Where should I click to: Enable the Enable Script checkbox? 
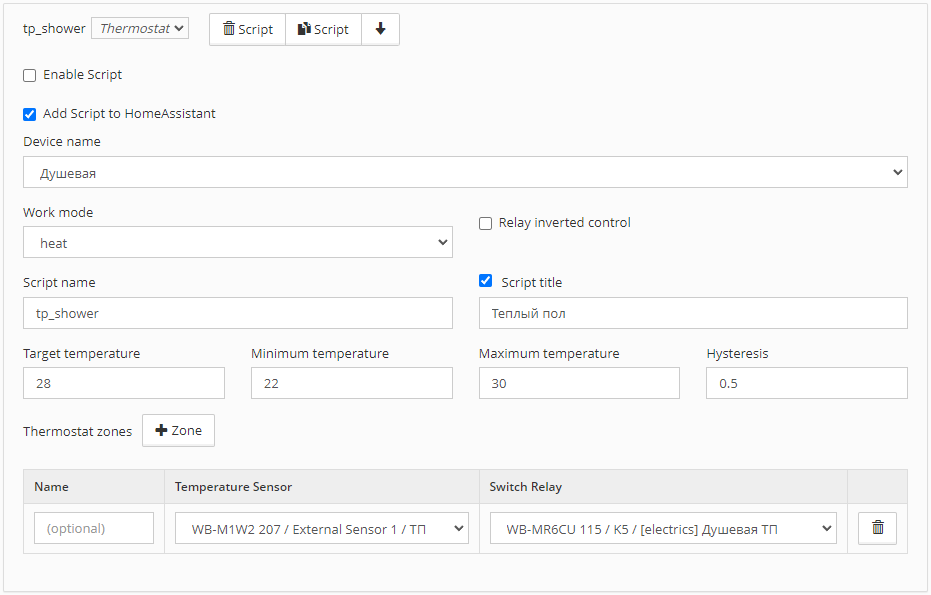pos(30,75)
